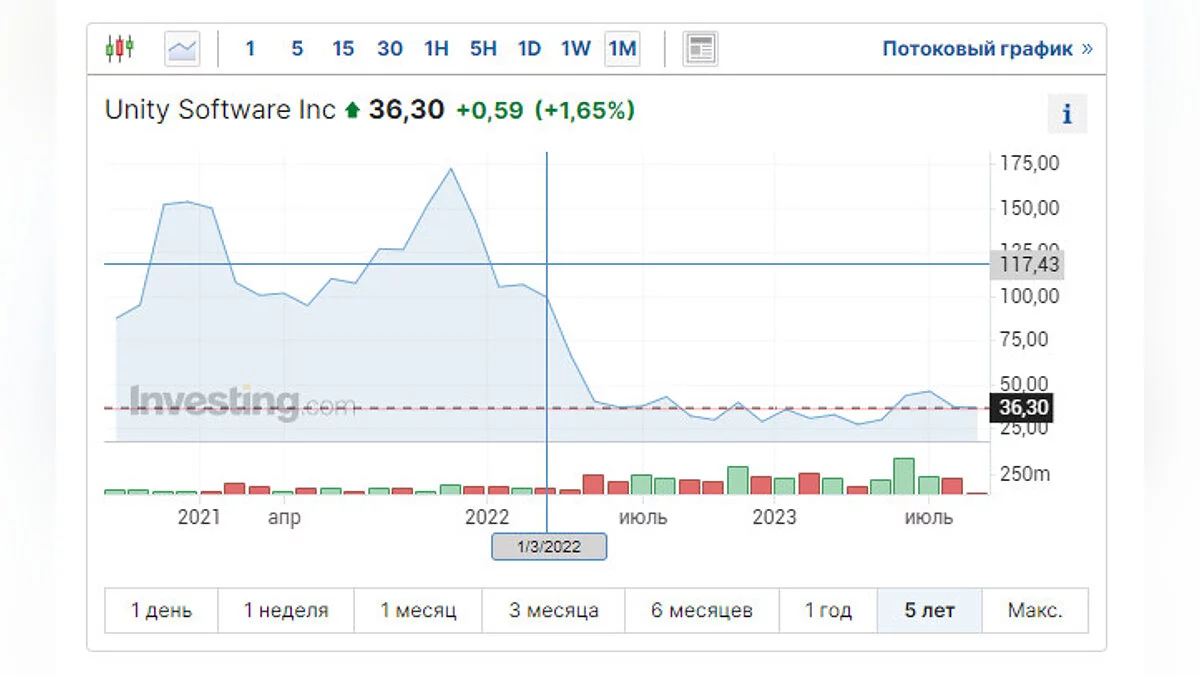This screenshot has height=675, width=1200.
Task: Click the 250m volume axis label
Action: (x=1023, y=474)
